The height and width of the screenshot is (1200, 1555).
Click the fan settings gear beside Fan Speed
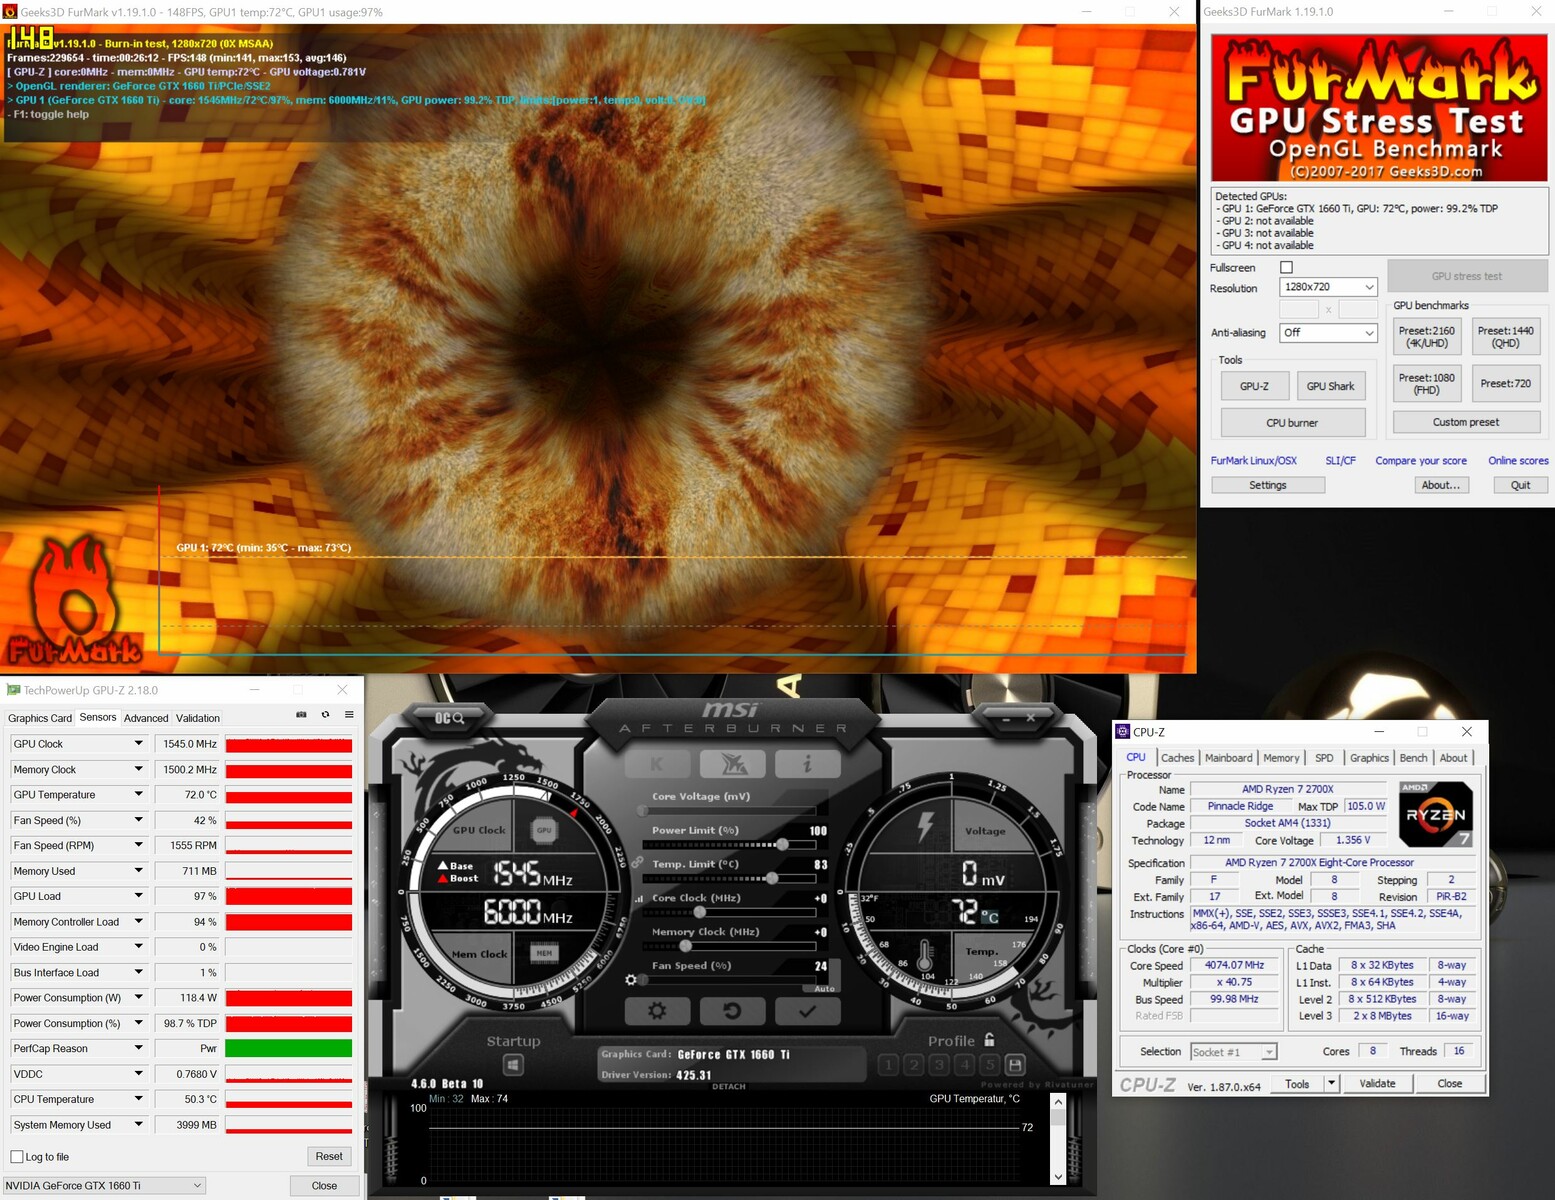click(631, 980)
